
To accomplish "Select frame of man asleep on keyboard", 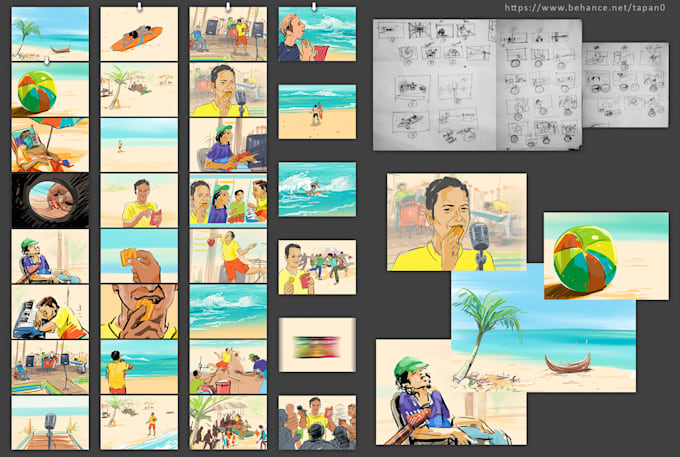I will coord(50,312).
